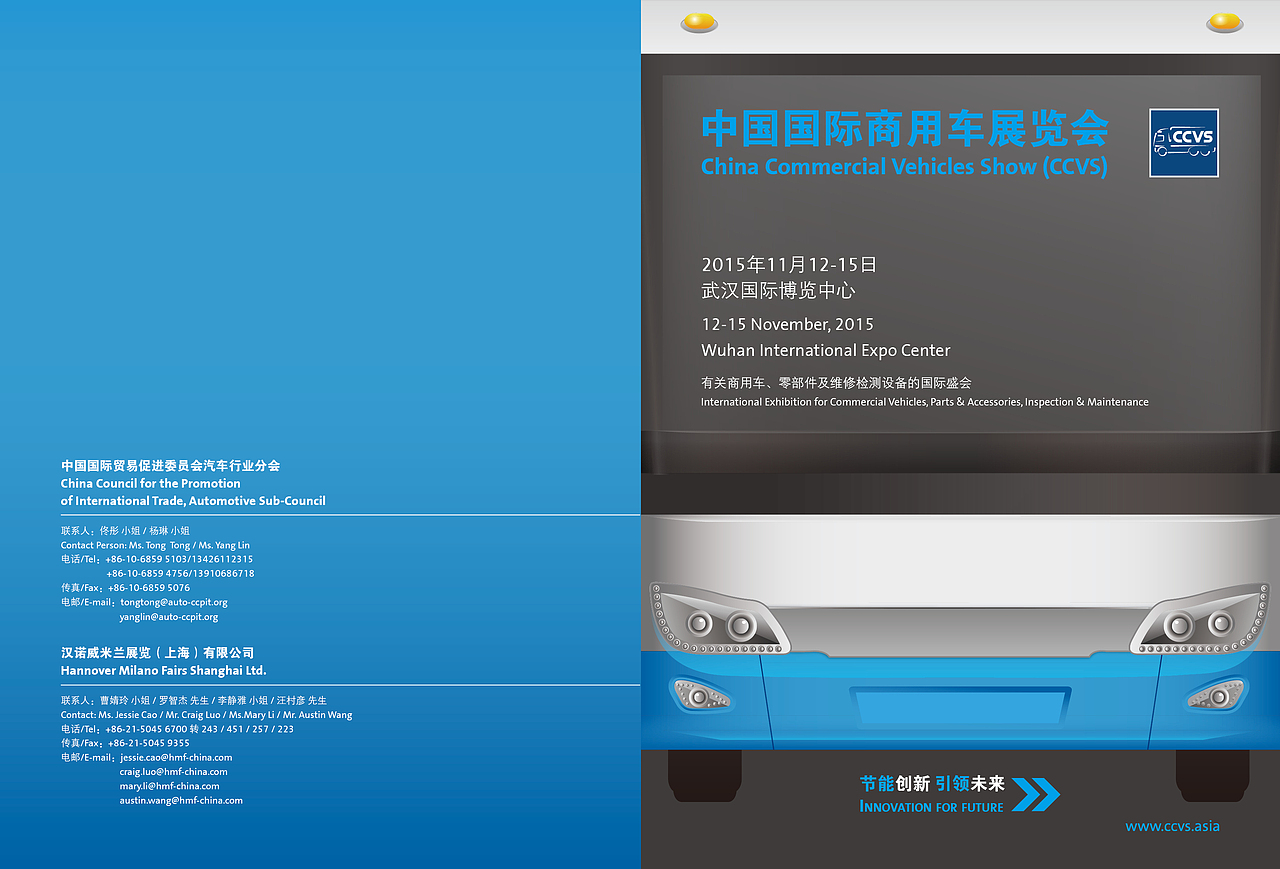Viewport: 1280px width, 869px height.
Task: Click the right lower fog lamp
Action: point(1217,694)
